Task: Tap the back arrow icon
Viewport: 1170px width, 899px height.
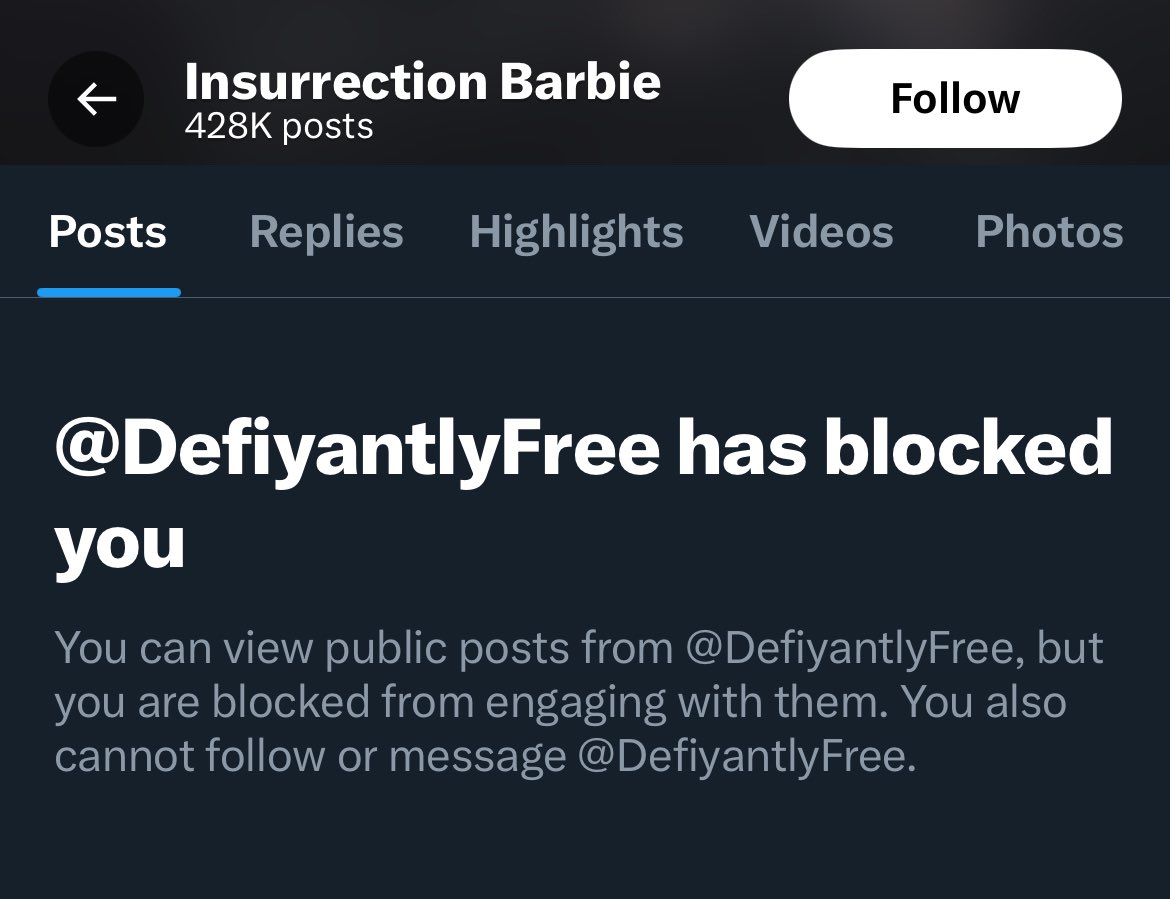Action: (96, 99)
